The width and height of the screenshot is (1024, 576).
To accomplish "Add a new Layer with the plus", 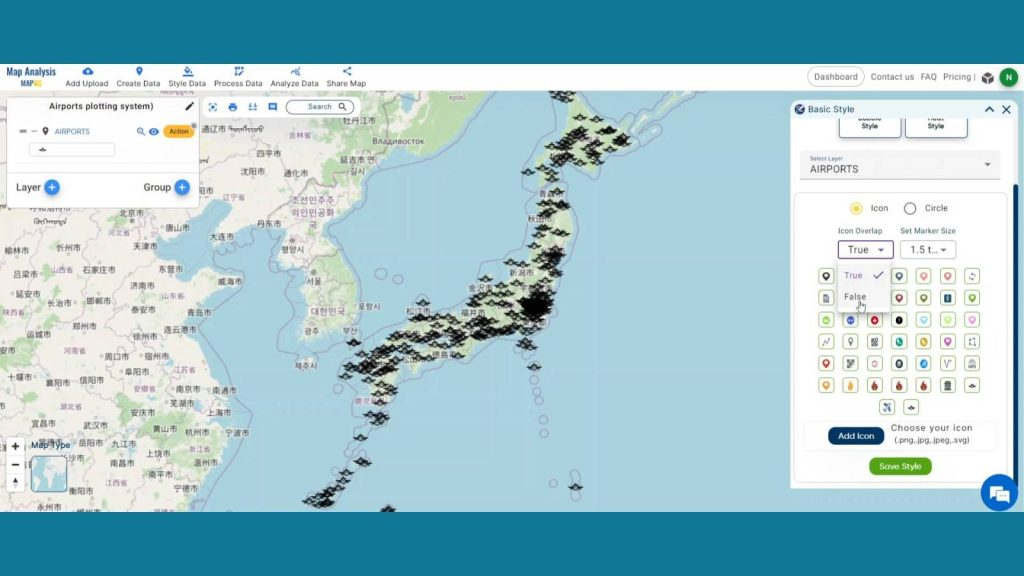I will click(x=52, y=187).
